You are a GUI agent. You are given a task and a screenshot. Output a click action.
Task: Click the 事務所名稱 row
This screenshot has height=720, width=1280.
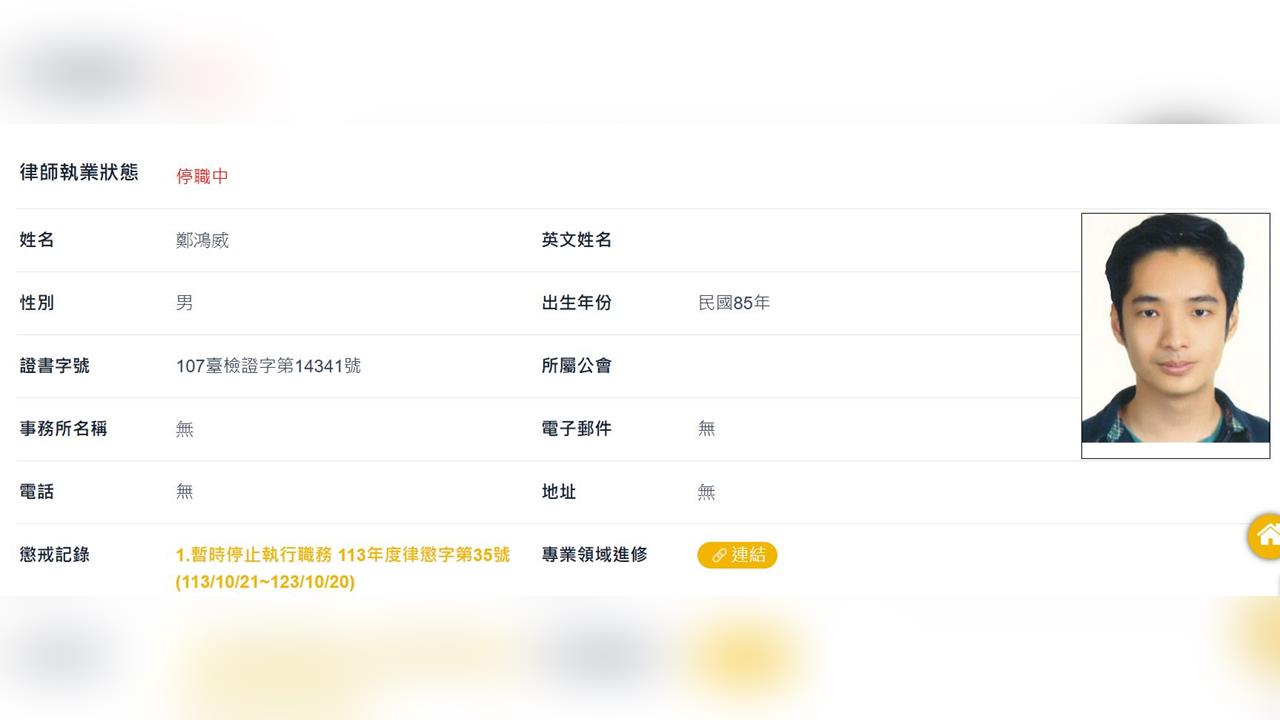click(x=63, y=428)
